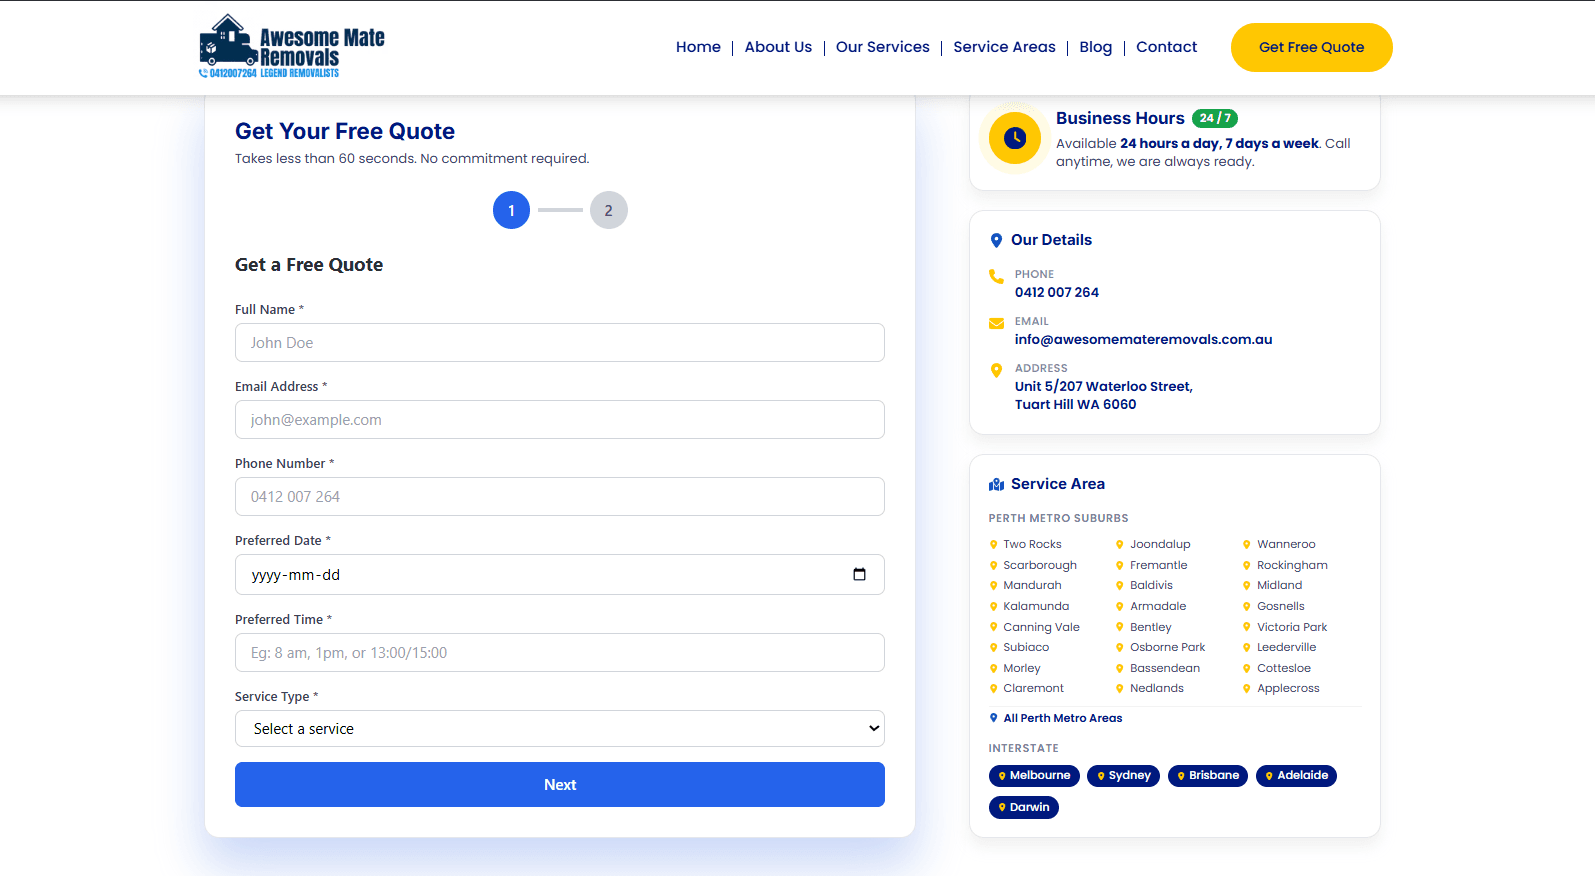Screen dimensions: 1595x876
Task: Click the Our Details location pin icon
Action: point(996,240)
